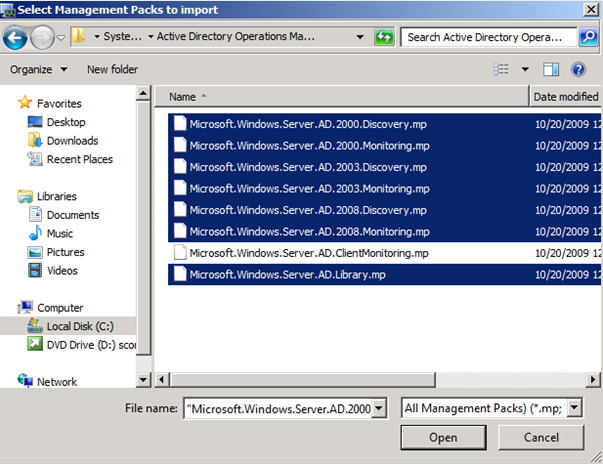Sort by Date modified column header
603x464 pixels.
(x=565, y=96)
